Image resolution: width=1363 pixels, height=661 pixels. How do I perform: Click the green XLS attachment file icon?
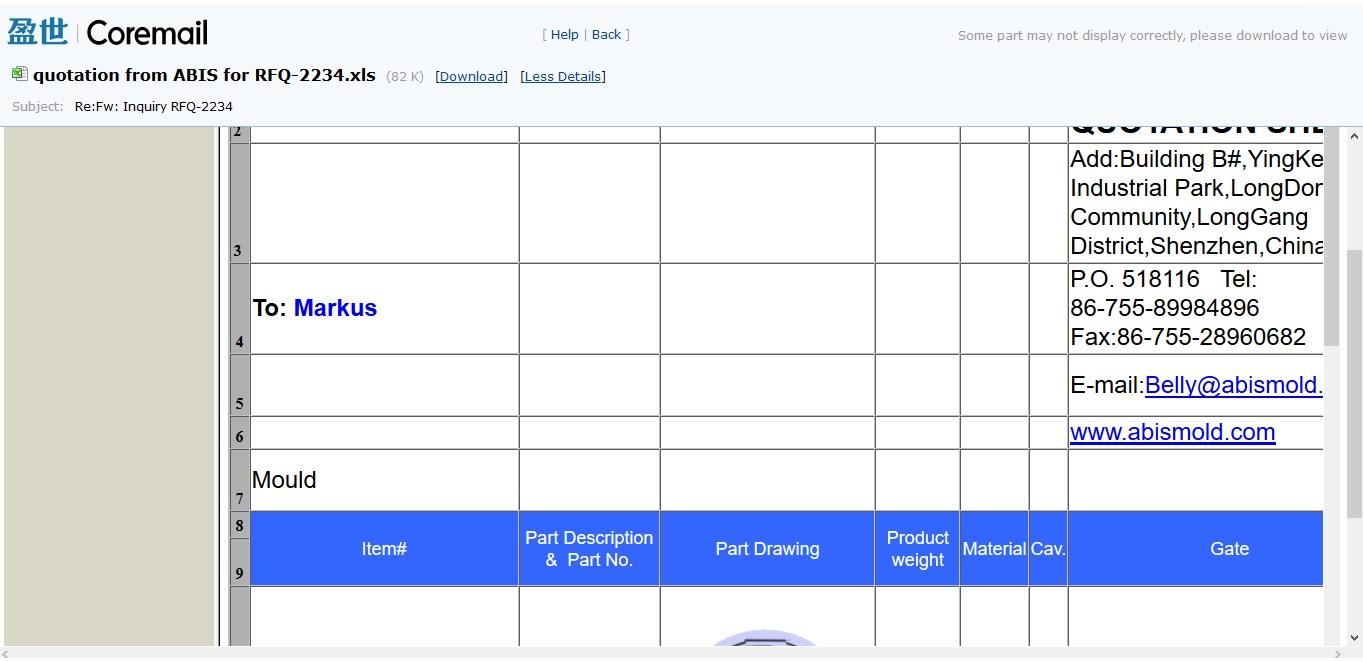(x=19, y=74)
